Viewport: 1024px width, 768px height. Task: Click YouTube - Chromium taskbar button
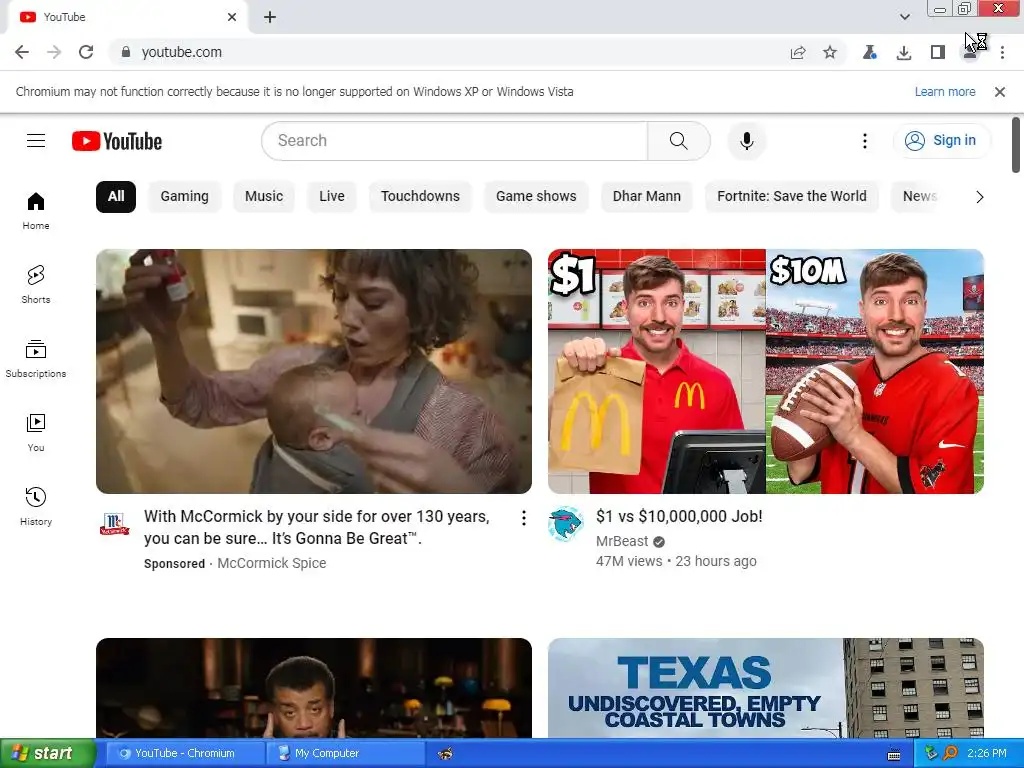185,753
